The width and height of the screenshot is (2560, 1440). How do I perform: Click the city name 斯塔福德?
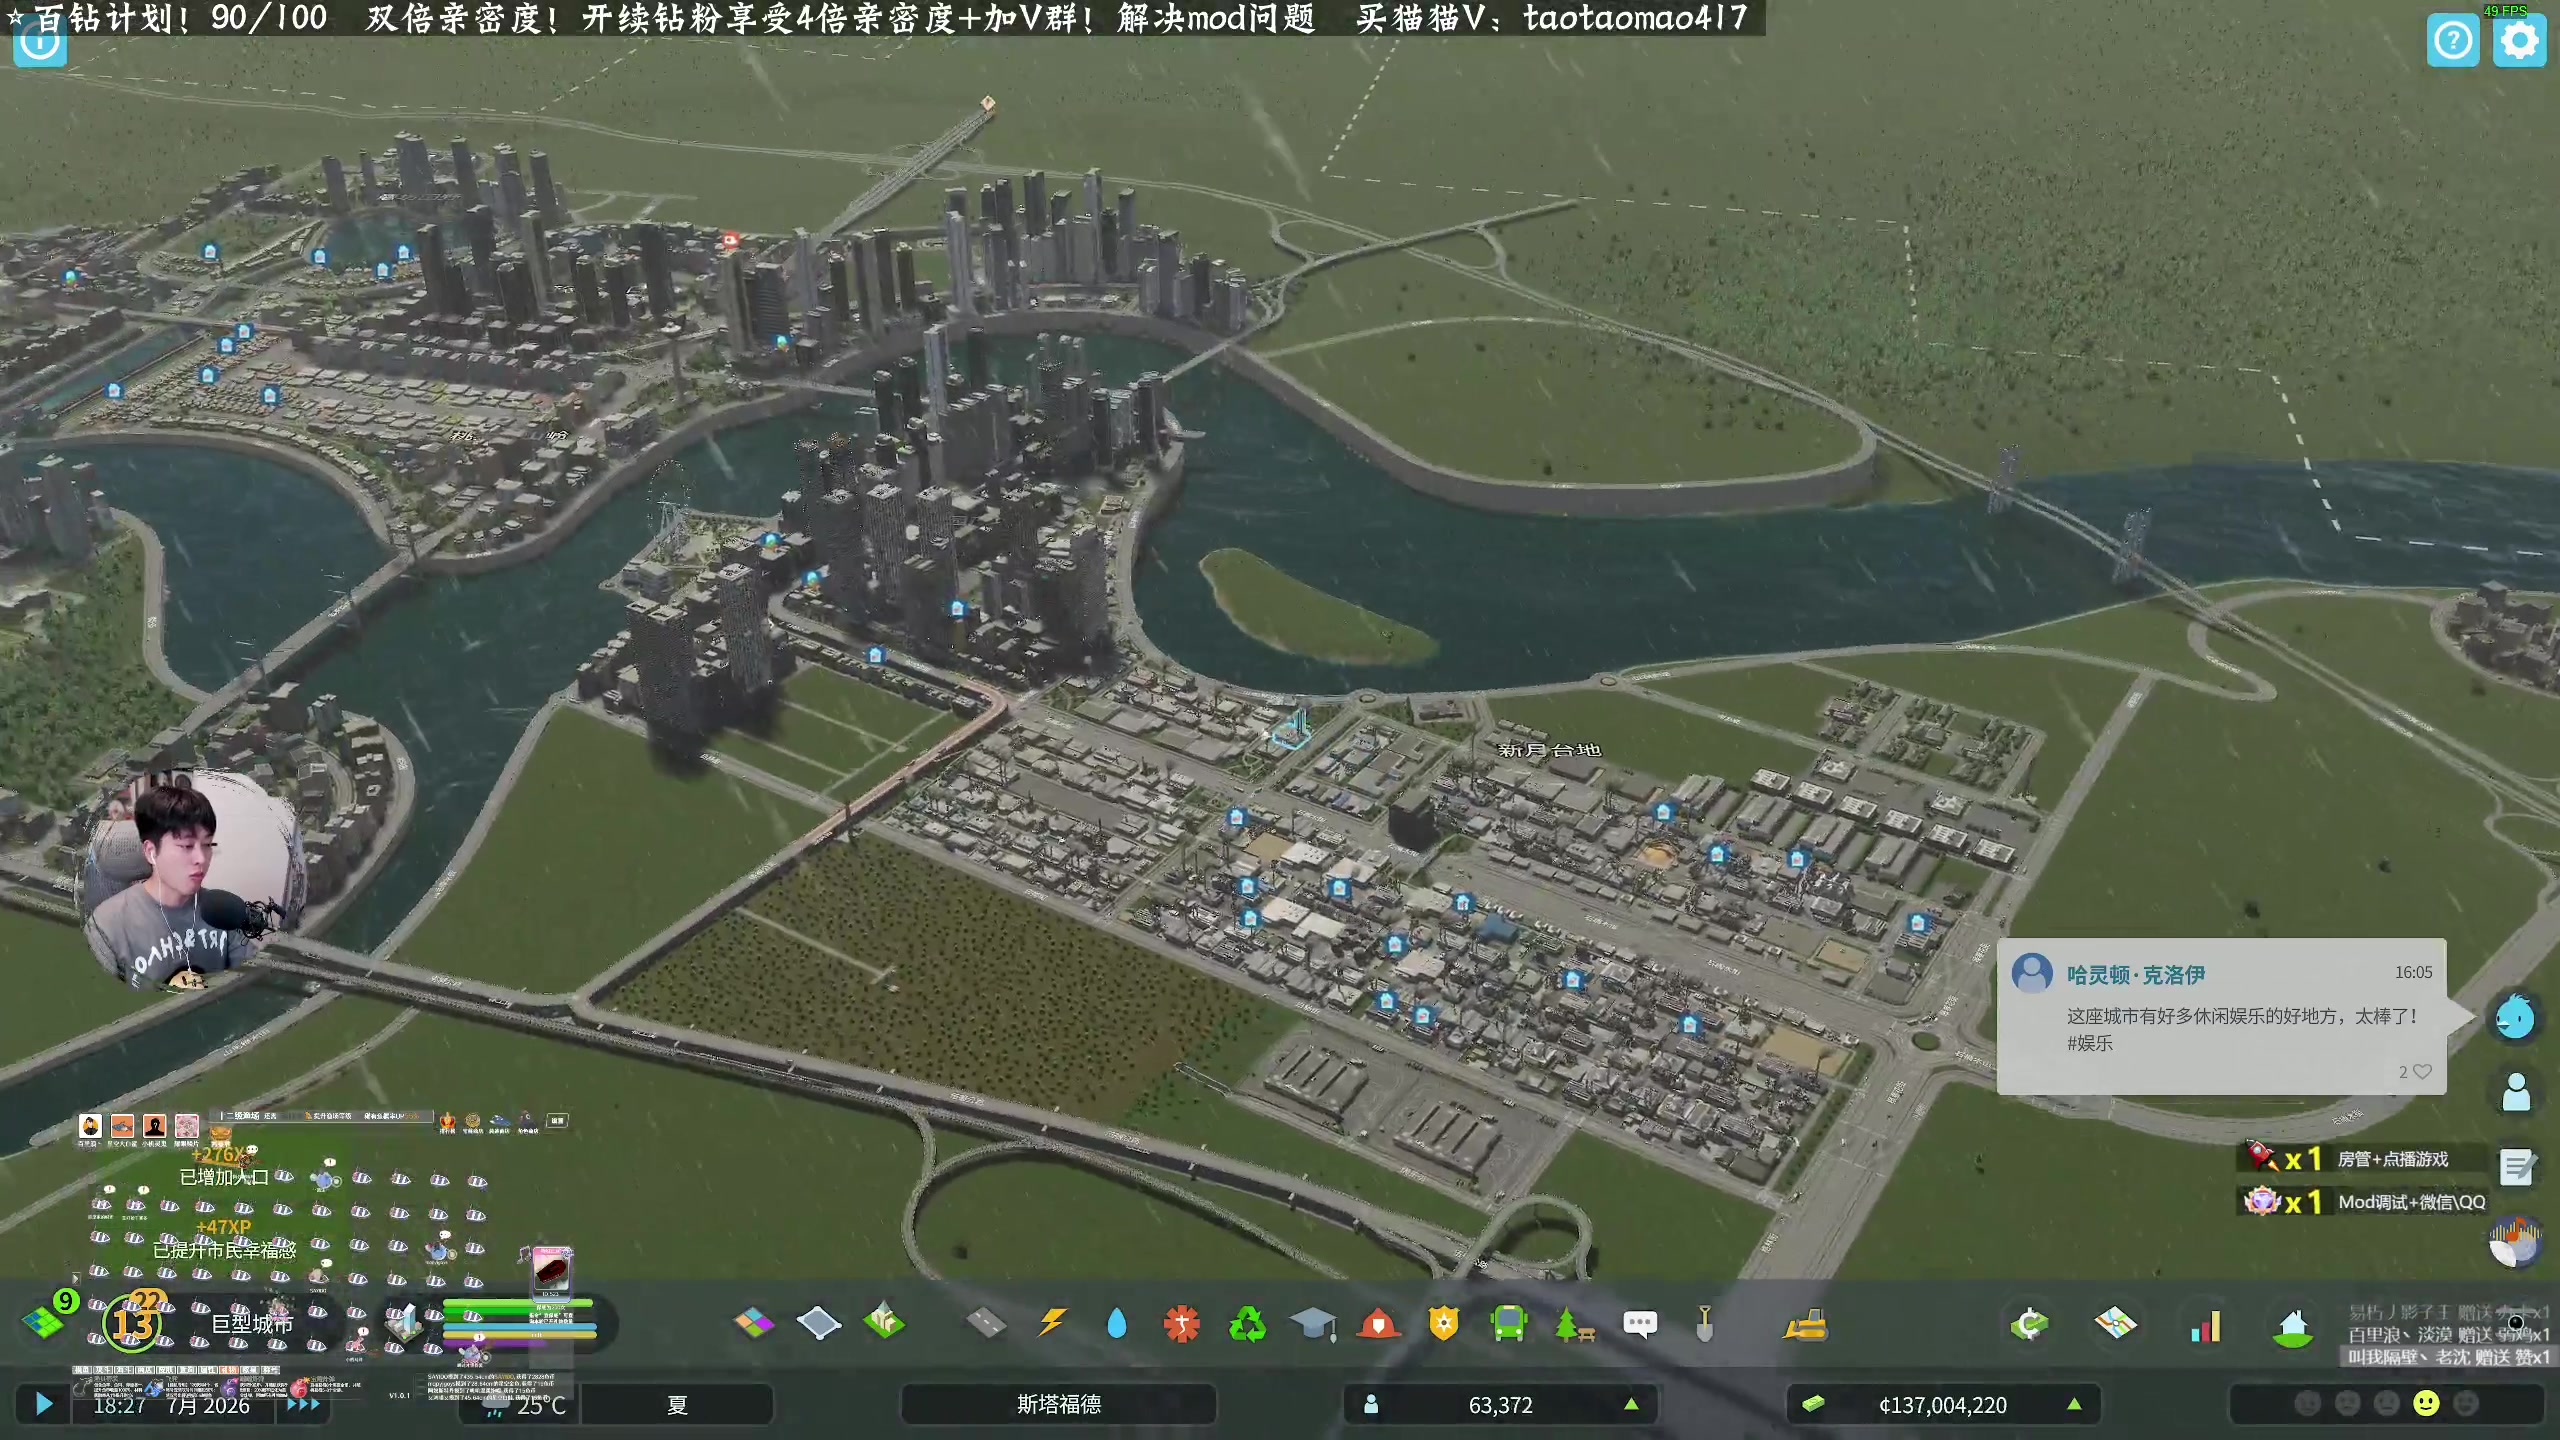[1059, 1404]
